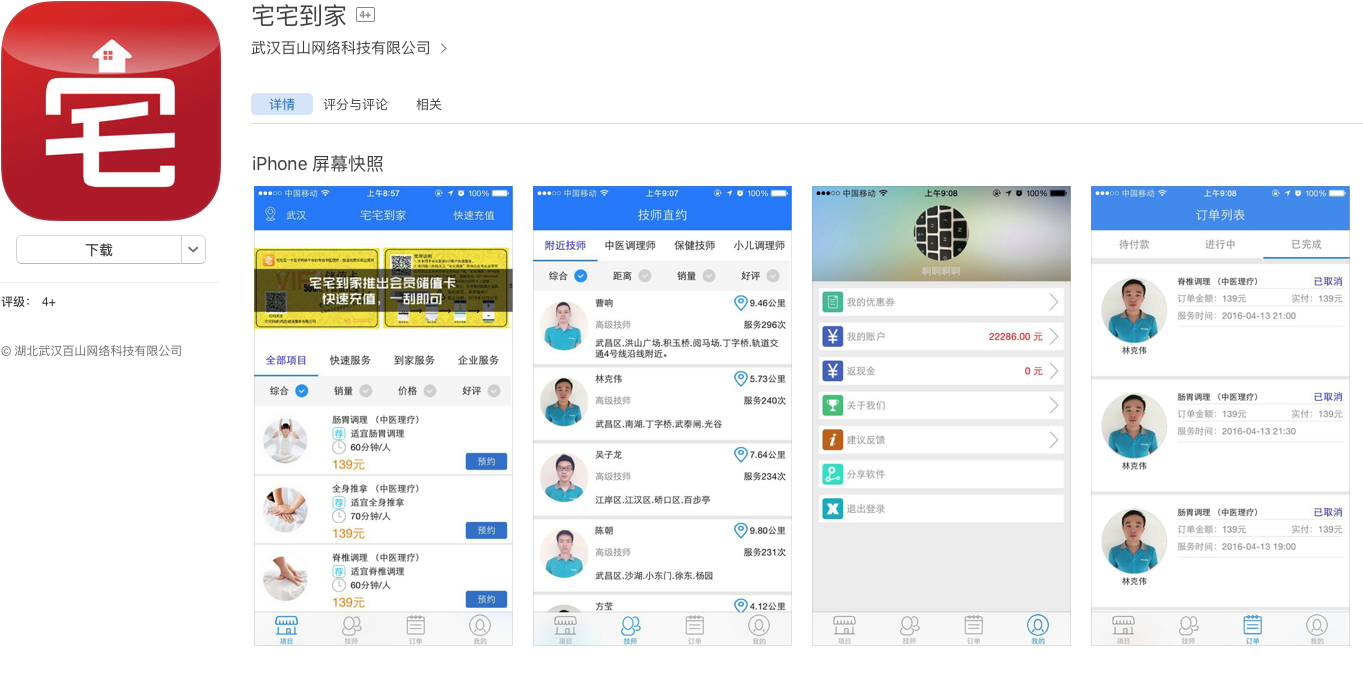Tap the 我的 profile icon in third screenshot
Viewport: 1363px width, 674px height.
click(x=1038, y=627)
